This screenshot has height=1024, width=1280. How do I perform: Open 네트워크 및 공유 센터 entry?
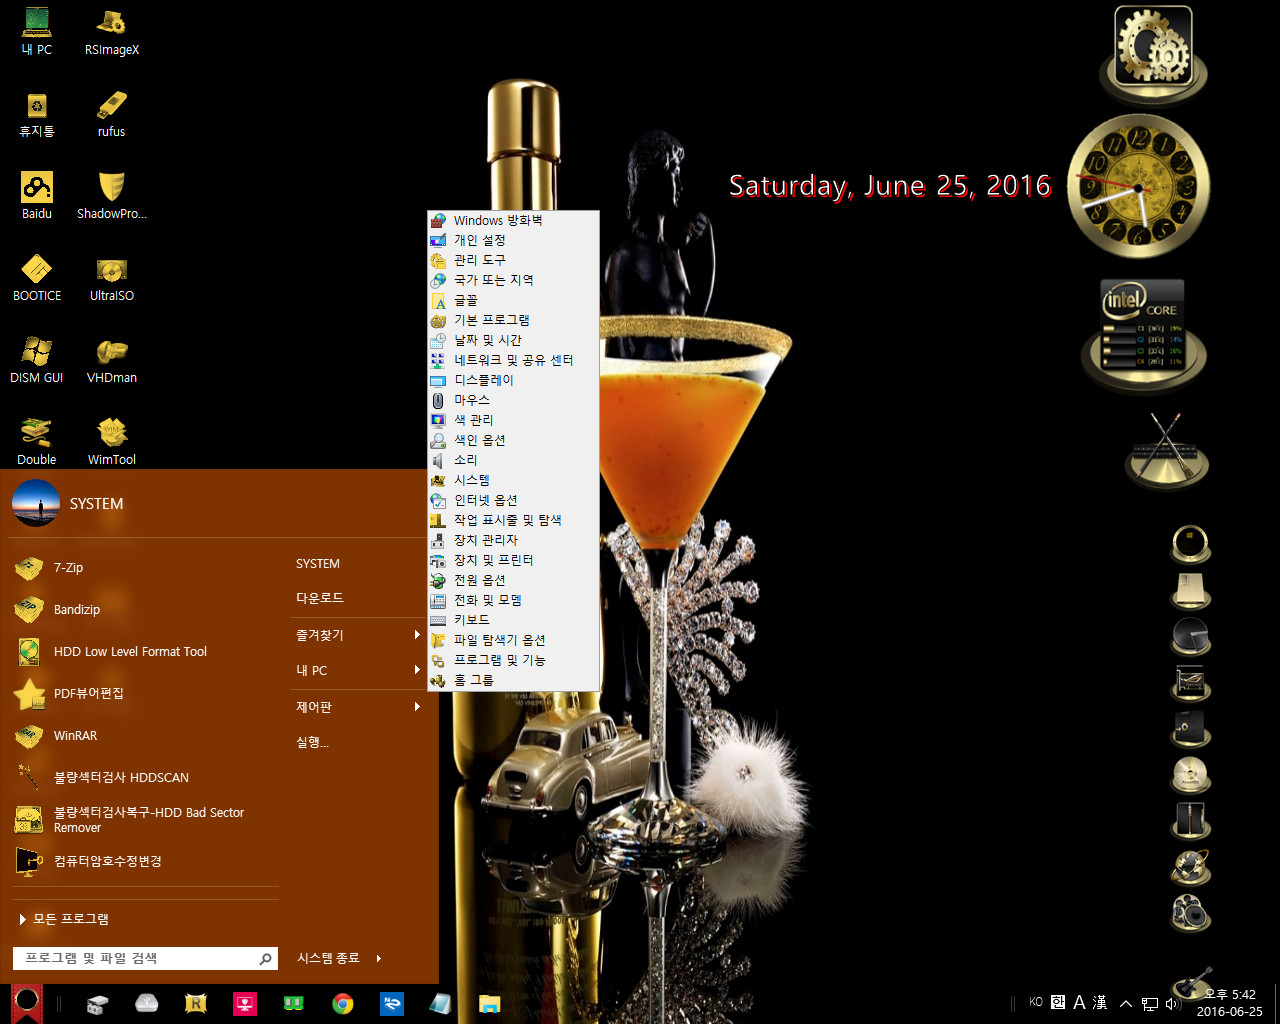click(513, 360)
